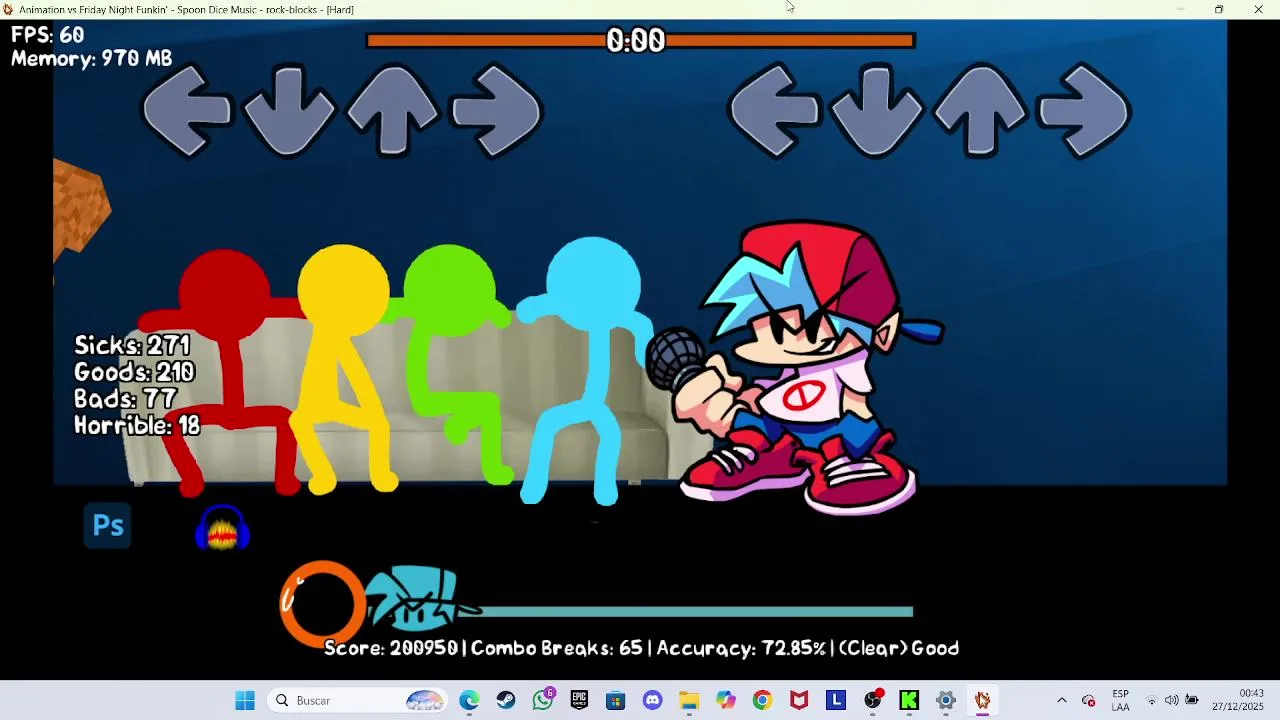Click the player's down arrow receptor
This screenshot has height=720, width=1280.
(877, 111)
